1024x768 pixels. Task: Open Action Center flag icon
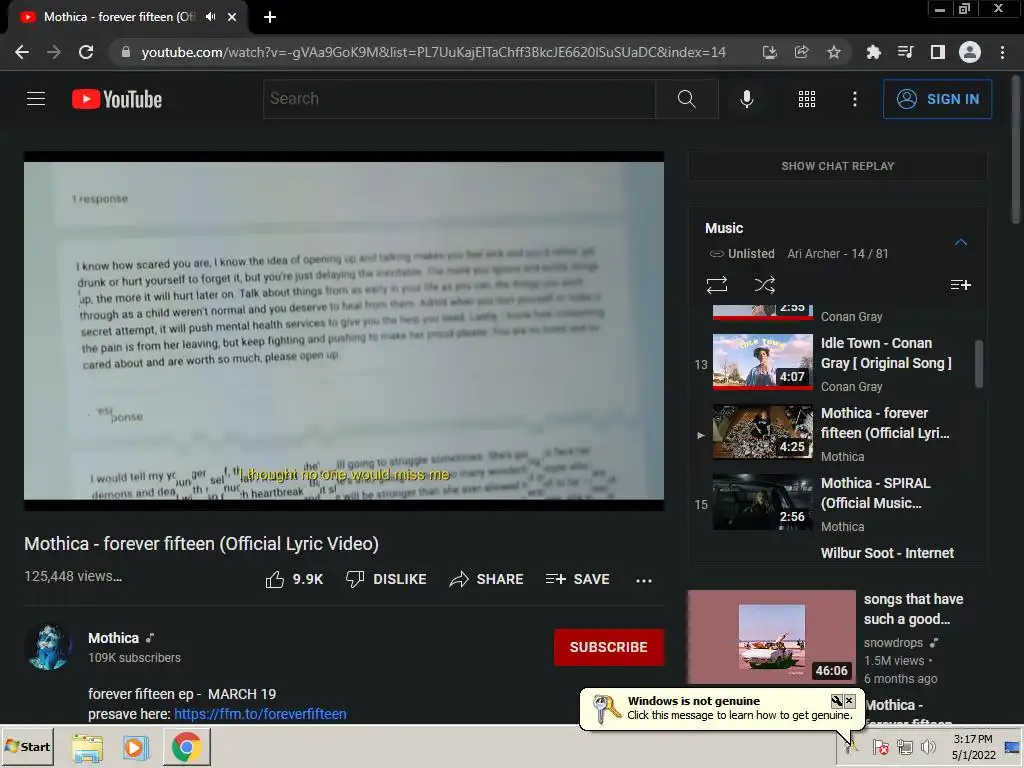pos(880,746)
